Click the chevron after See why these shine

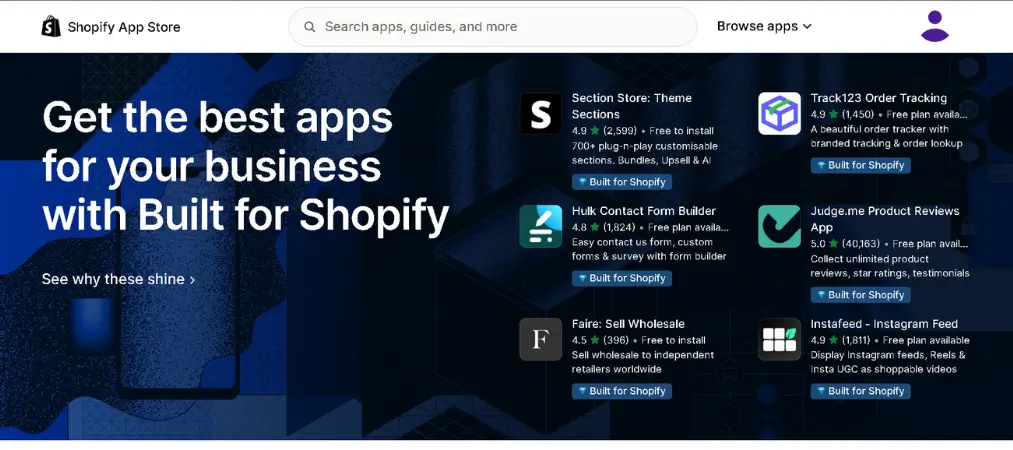tap(192, 280)
